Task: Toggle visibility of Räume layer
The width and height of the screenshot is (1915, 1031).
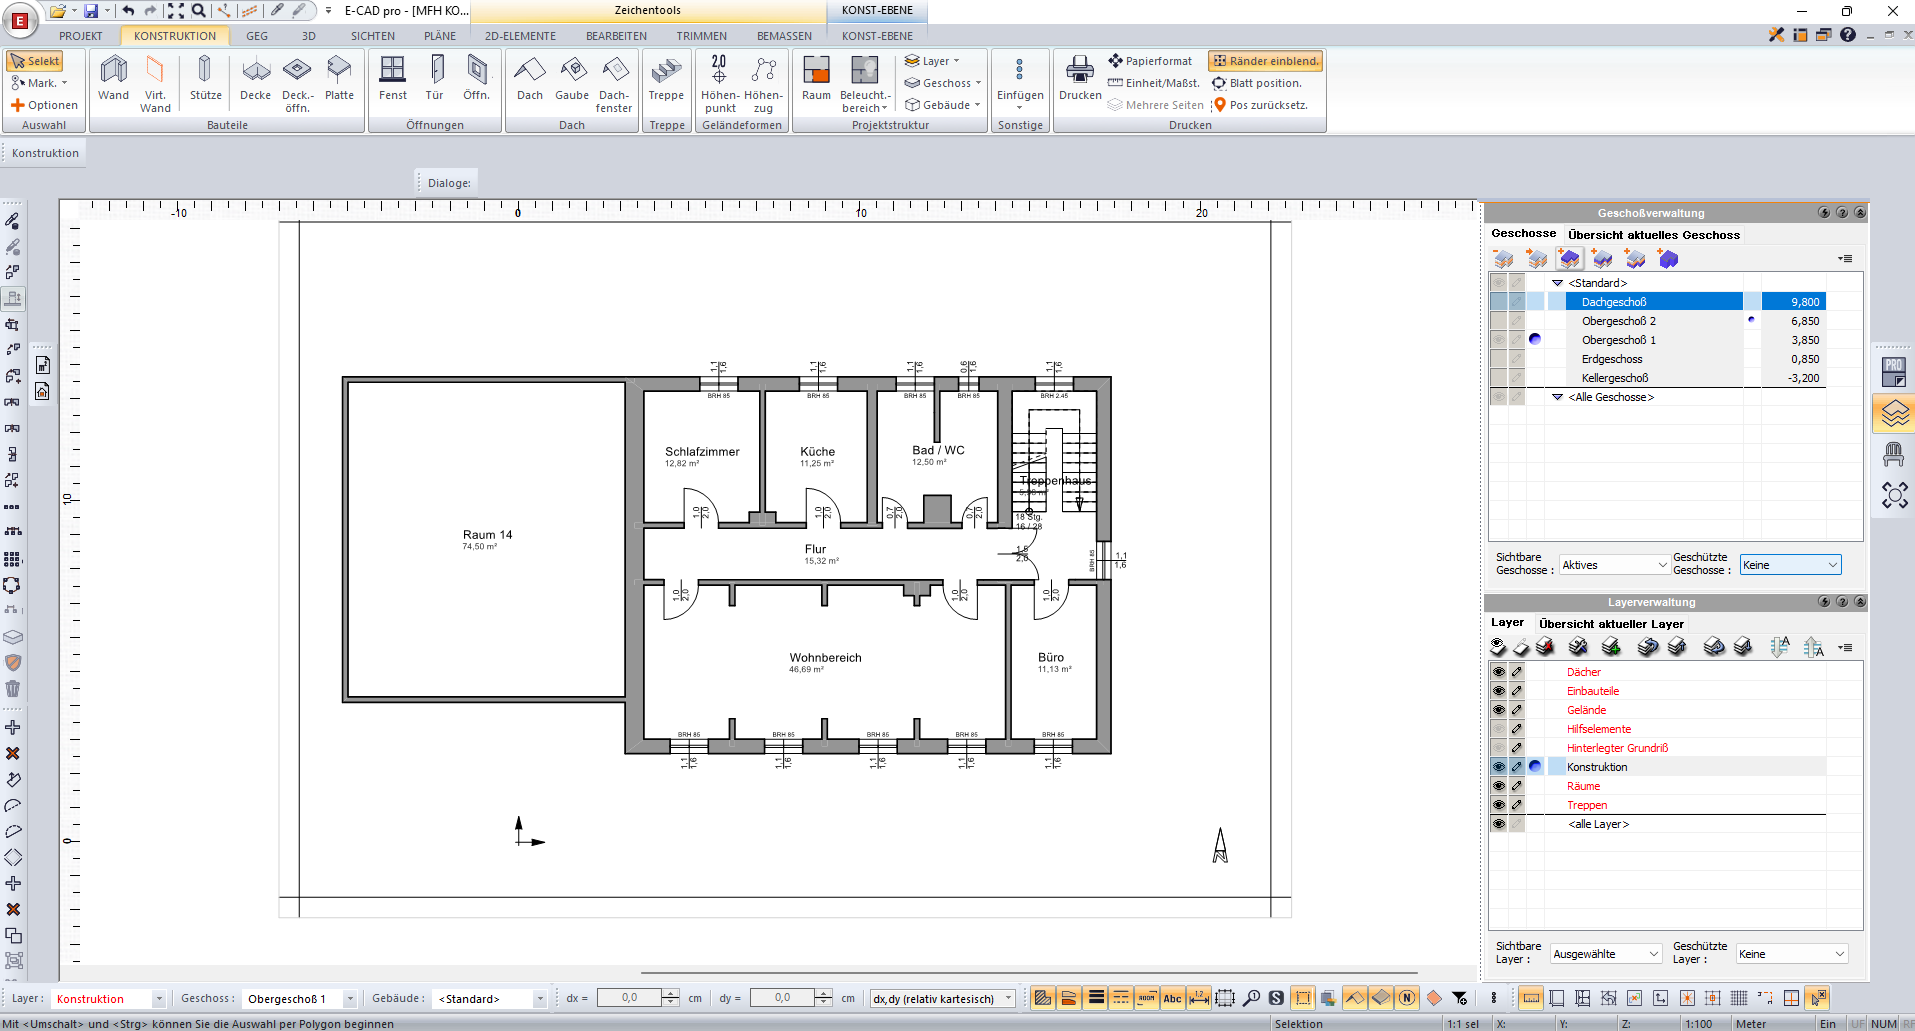Action: coord(1498,786)
